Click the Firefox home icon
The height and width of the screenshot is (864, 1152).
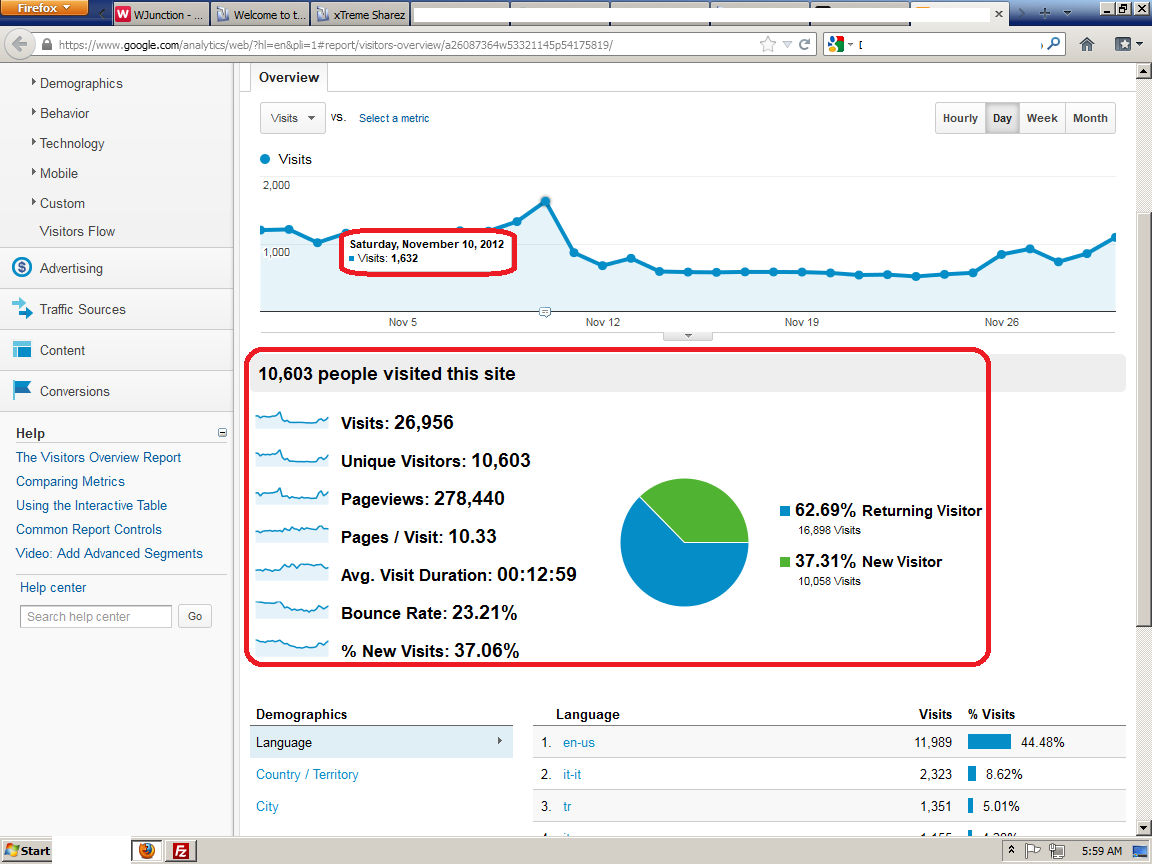1087,45
